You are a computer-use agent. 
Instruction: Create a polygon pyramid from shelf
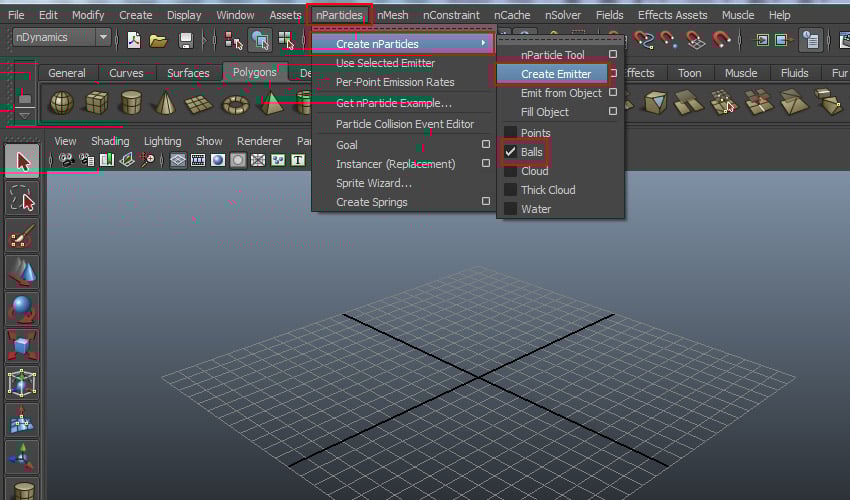pos(271,102)
